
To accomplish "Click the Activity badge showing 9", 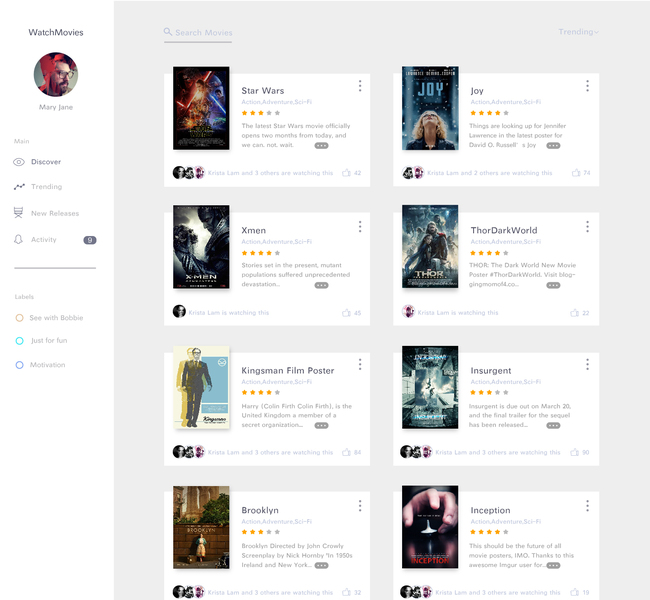I will (90, 240).
